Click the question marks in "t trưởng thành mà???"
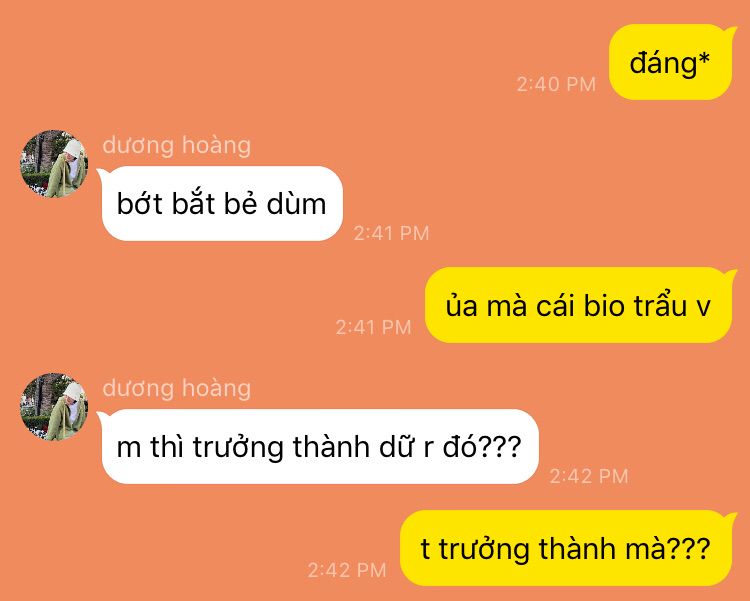This screenshot has height=601, width=750. (688, 549)
